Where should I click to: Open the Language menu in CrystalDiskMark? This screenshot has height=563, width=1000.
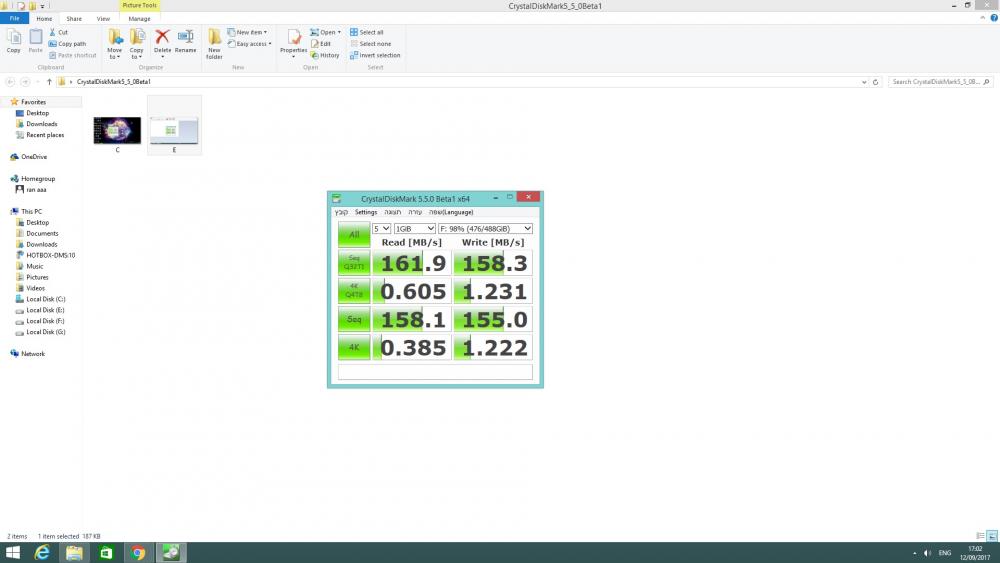click(451, 212)
